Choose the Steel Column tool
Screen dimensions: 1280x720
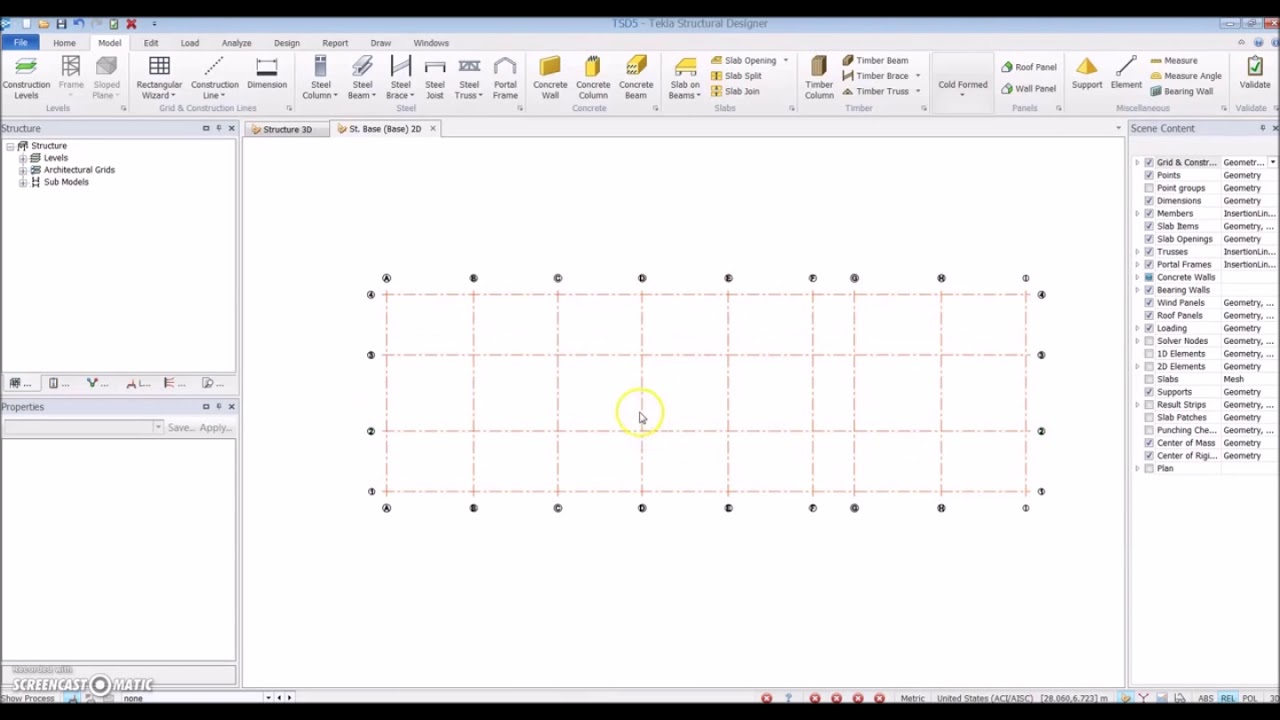[x=320, y=78]
